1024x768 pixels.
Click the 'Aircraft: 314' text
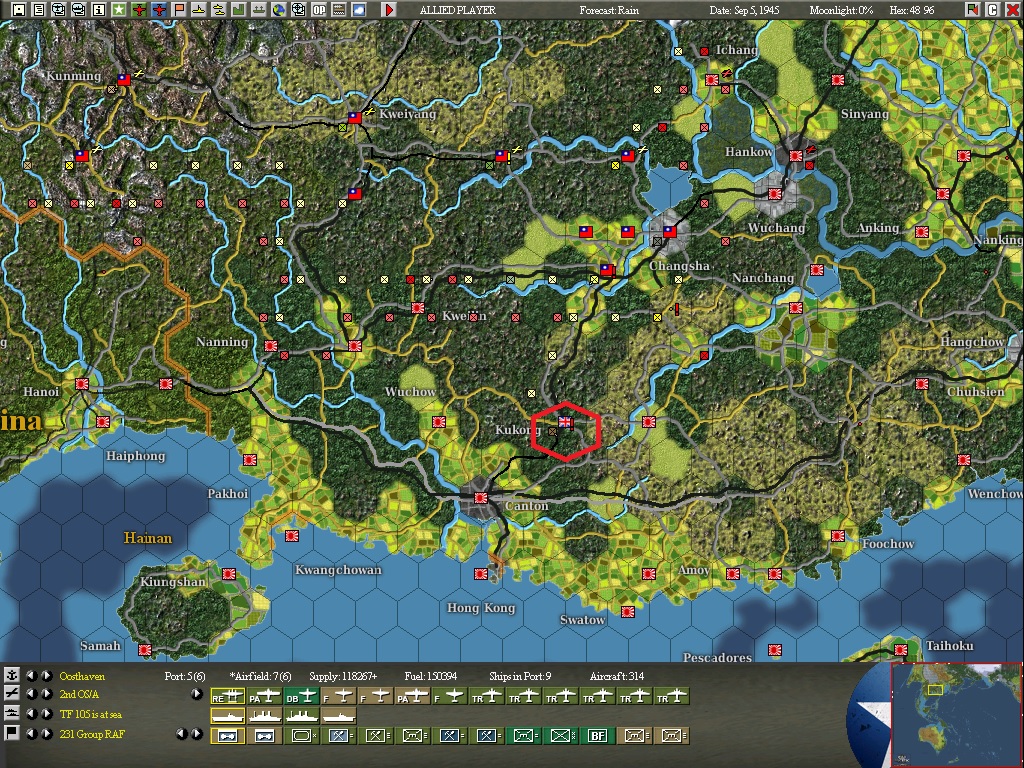(616, 676)
